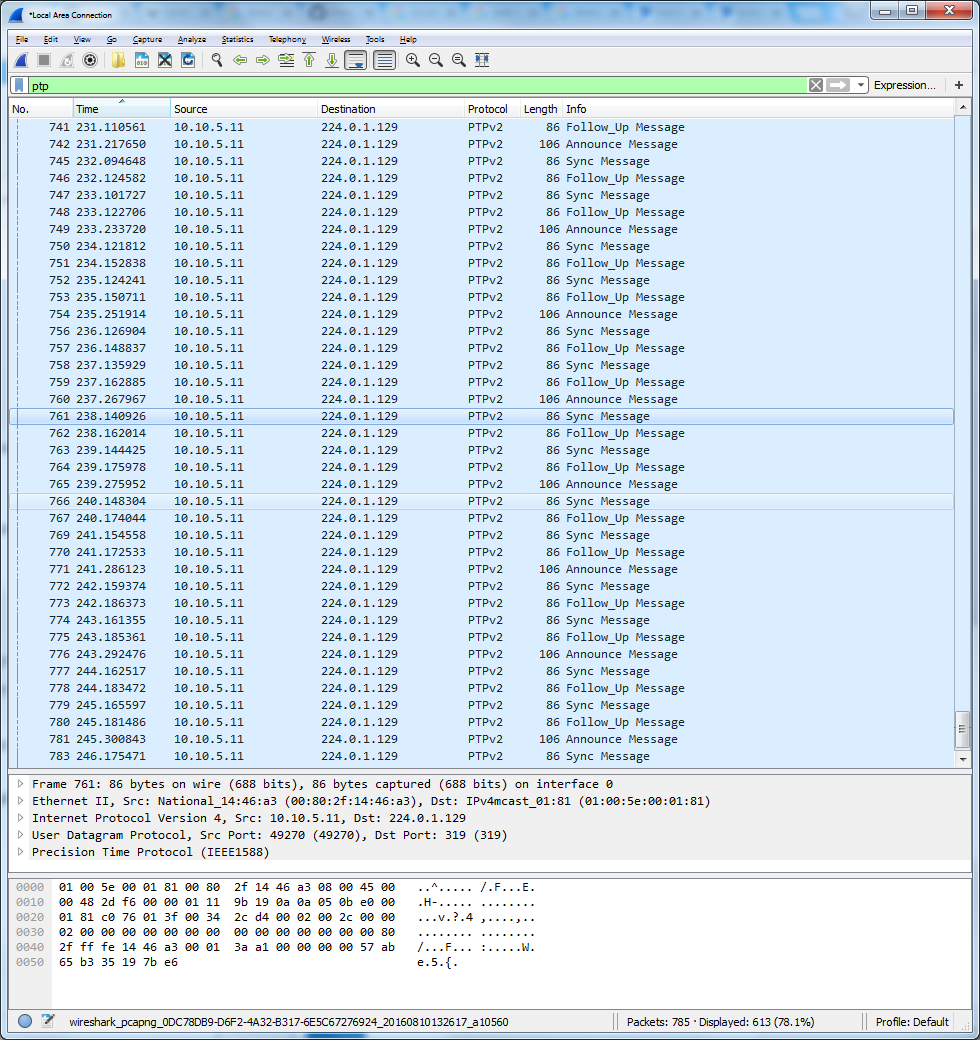The image size is (980, 1040).
Task: Open capture options gear icon
Action: (x=90, y=60)
